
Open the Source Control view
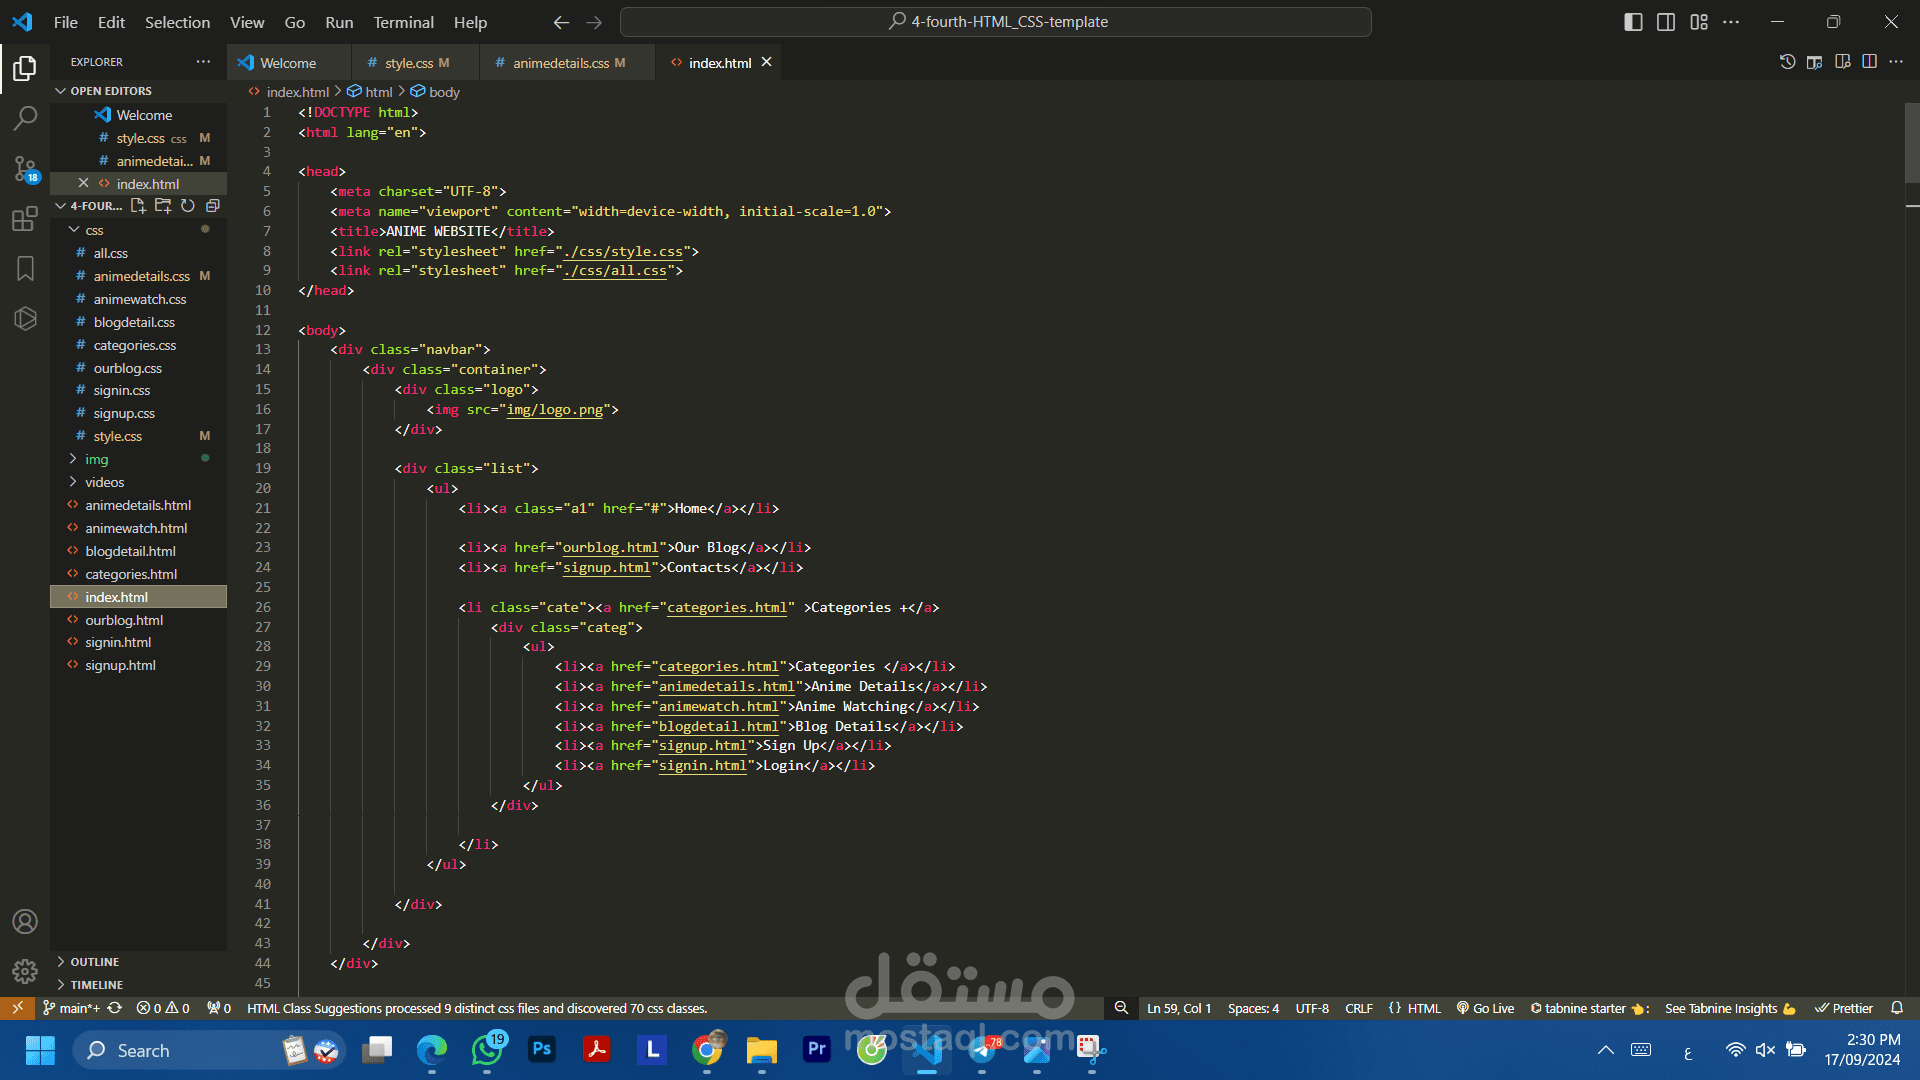coord(25,168)
